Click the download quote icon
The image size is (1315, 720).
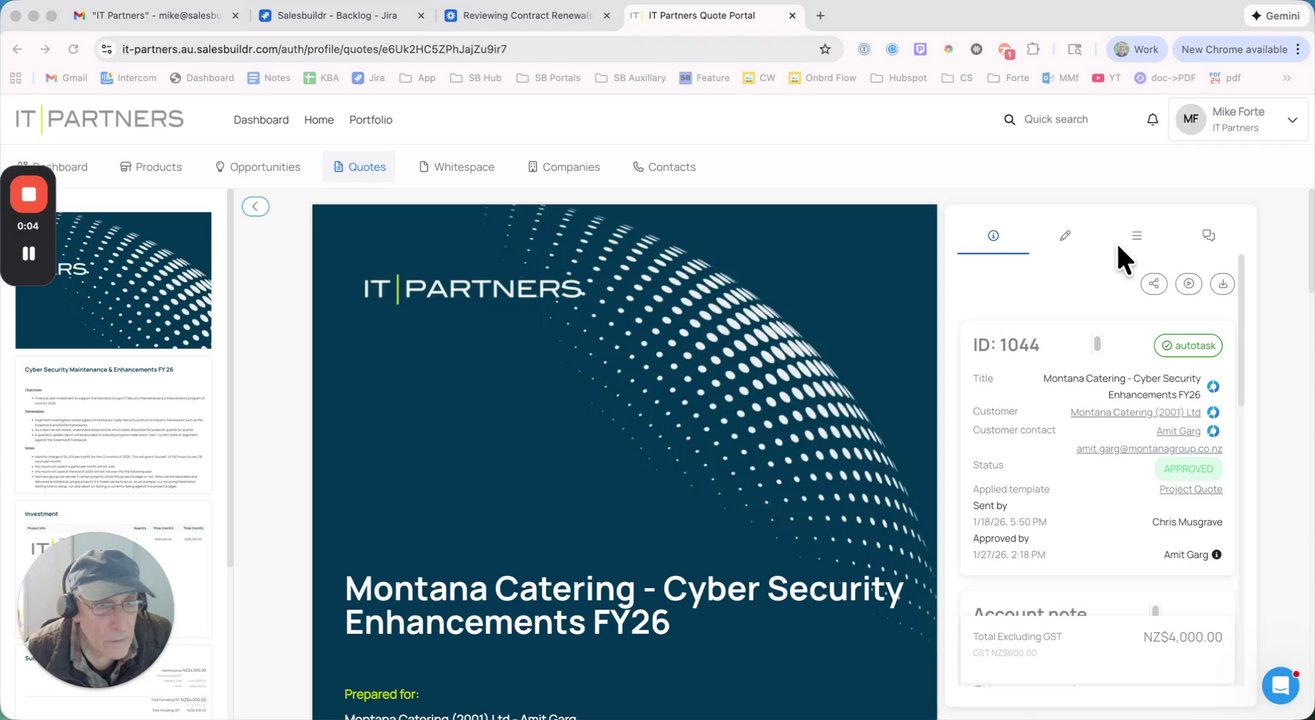tap(1222, 284)
